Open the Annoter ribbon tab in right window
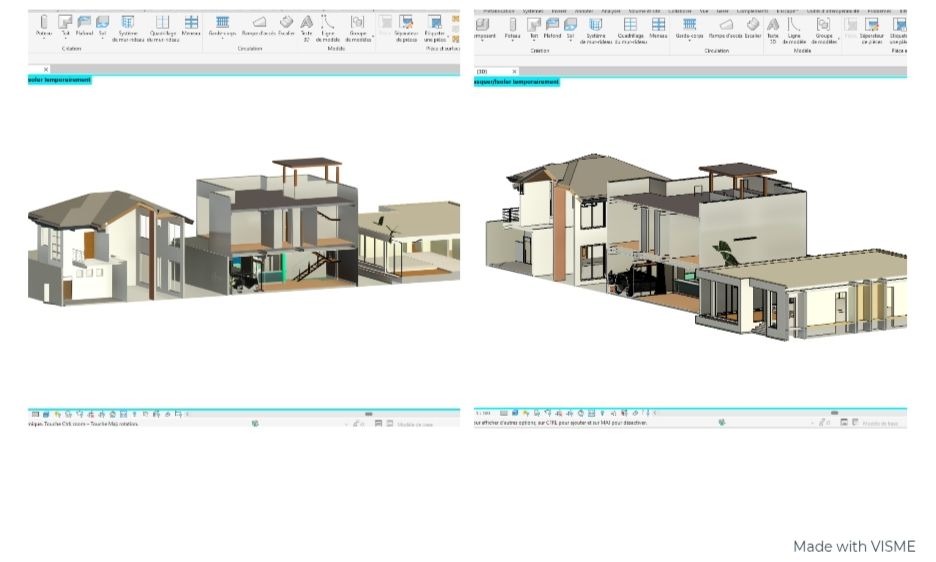Image resolution: width=936 pixels, height=562 pixels. [584, 11]
